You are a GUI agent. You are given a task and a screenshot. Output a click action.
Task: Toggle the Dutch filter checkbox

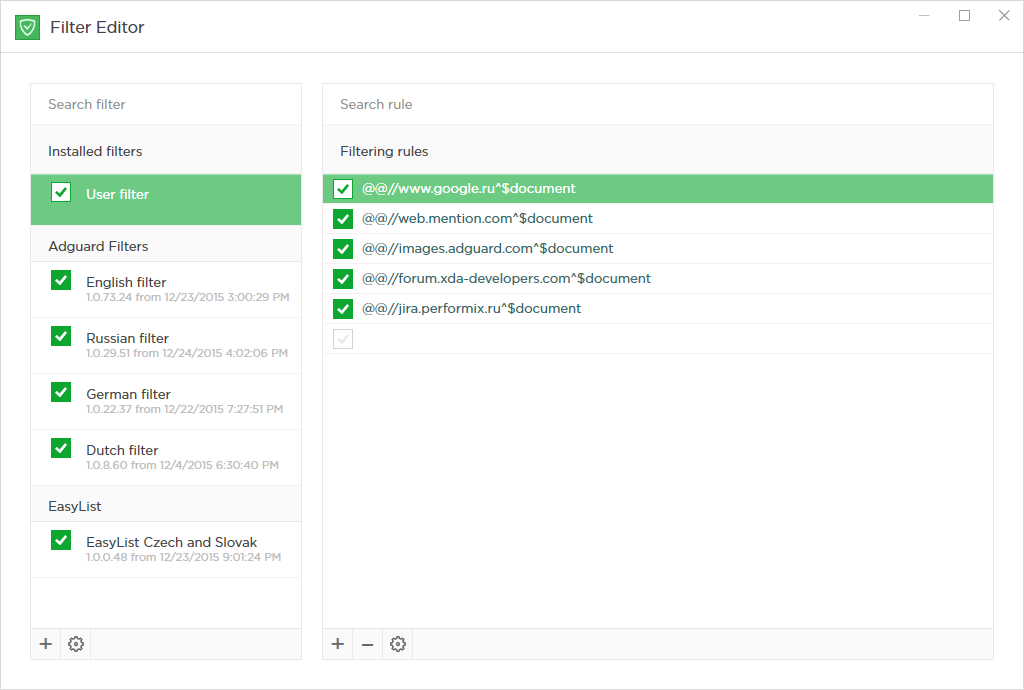coord(61,448)
